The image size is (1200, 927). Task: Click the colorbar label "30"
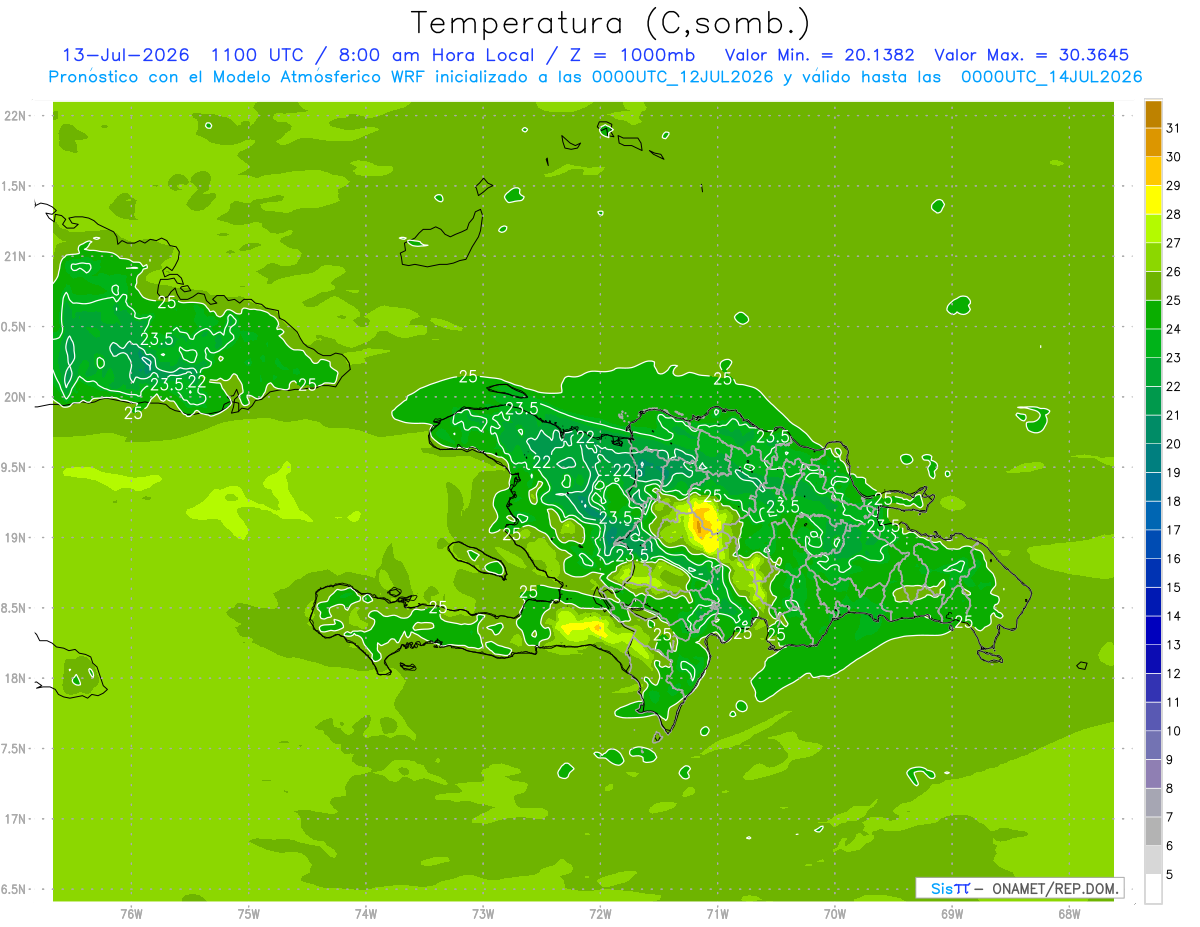click(x=1174, y=157)
